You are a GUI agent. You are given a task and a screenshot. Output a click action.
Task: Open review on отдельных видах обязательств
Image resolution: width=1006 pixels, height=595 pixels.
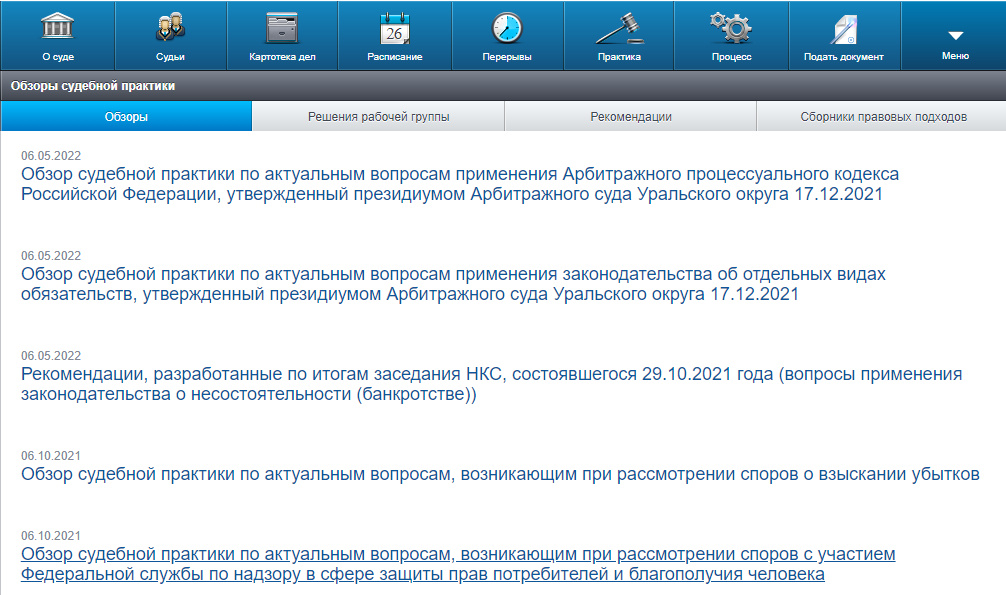point(453,284)
